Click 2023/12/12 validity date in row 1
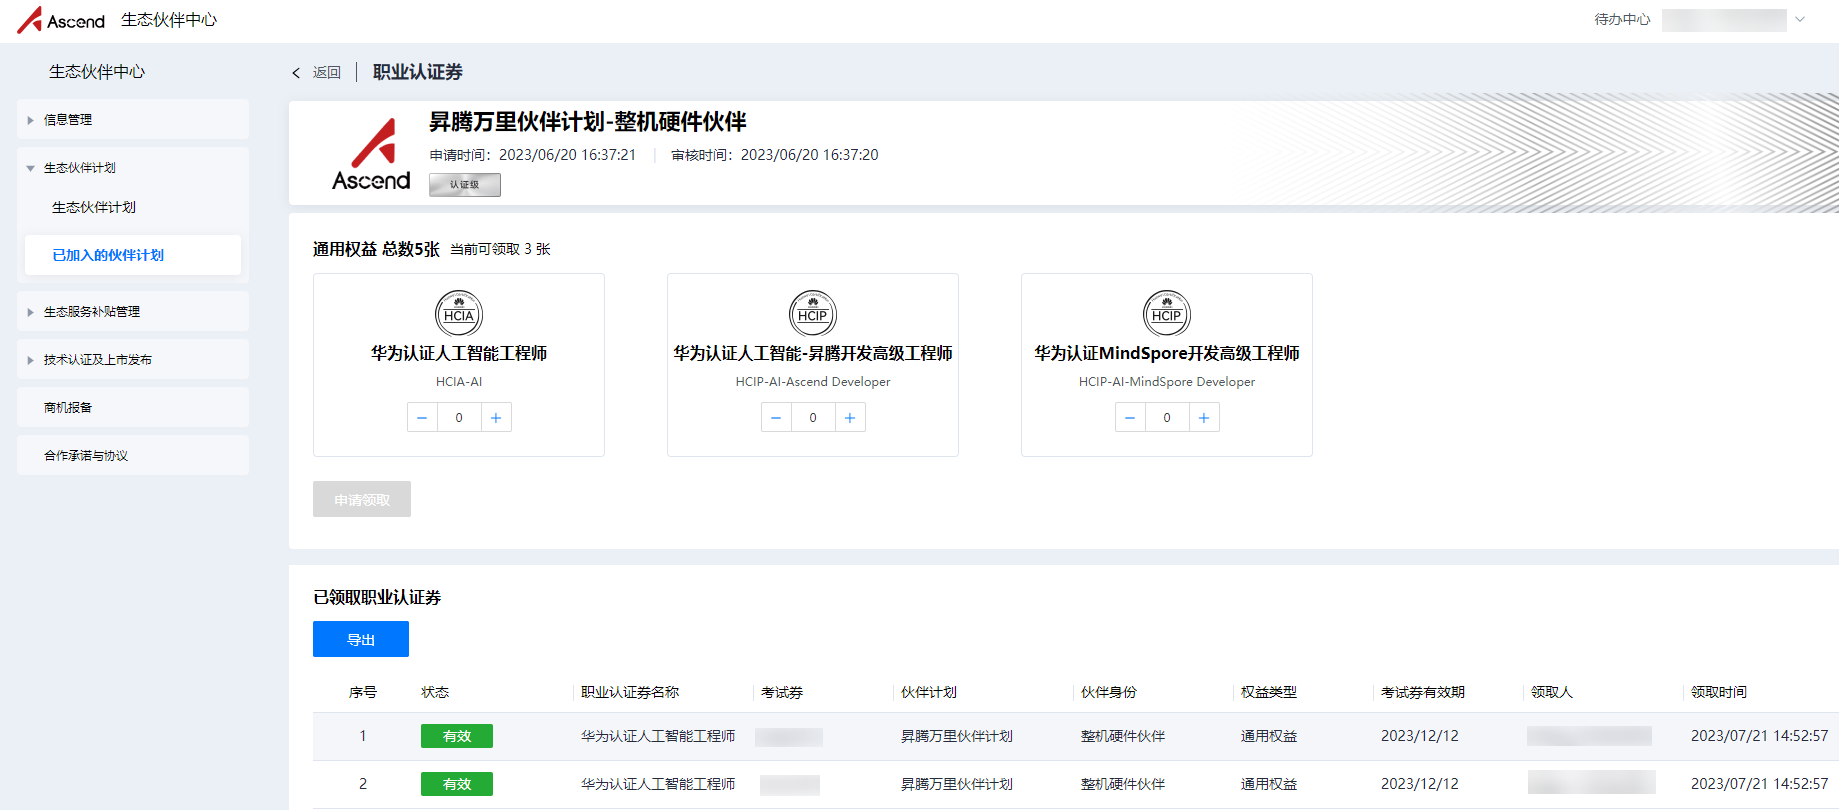 pos(1420,736)
